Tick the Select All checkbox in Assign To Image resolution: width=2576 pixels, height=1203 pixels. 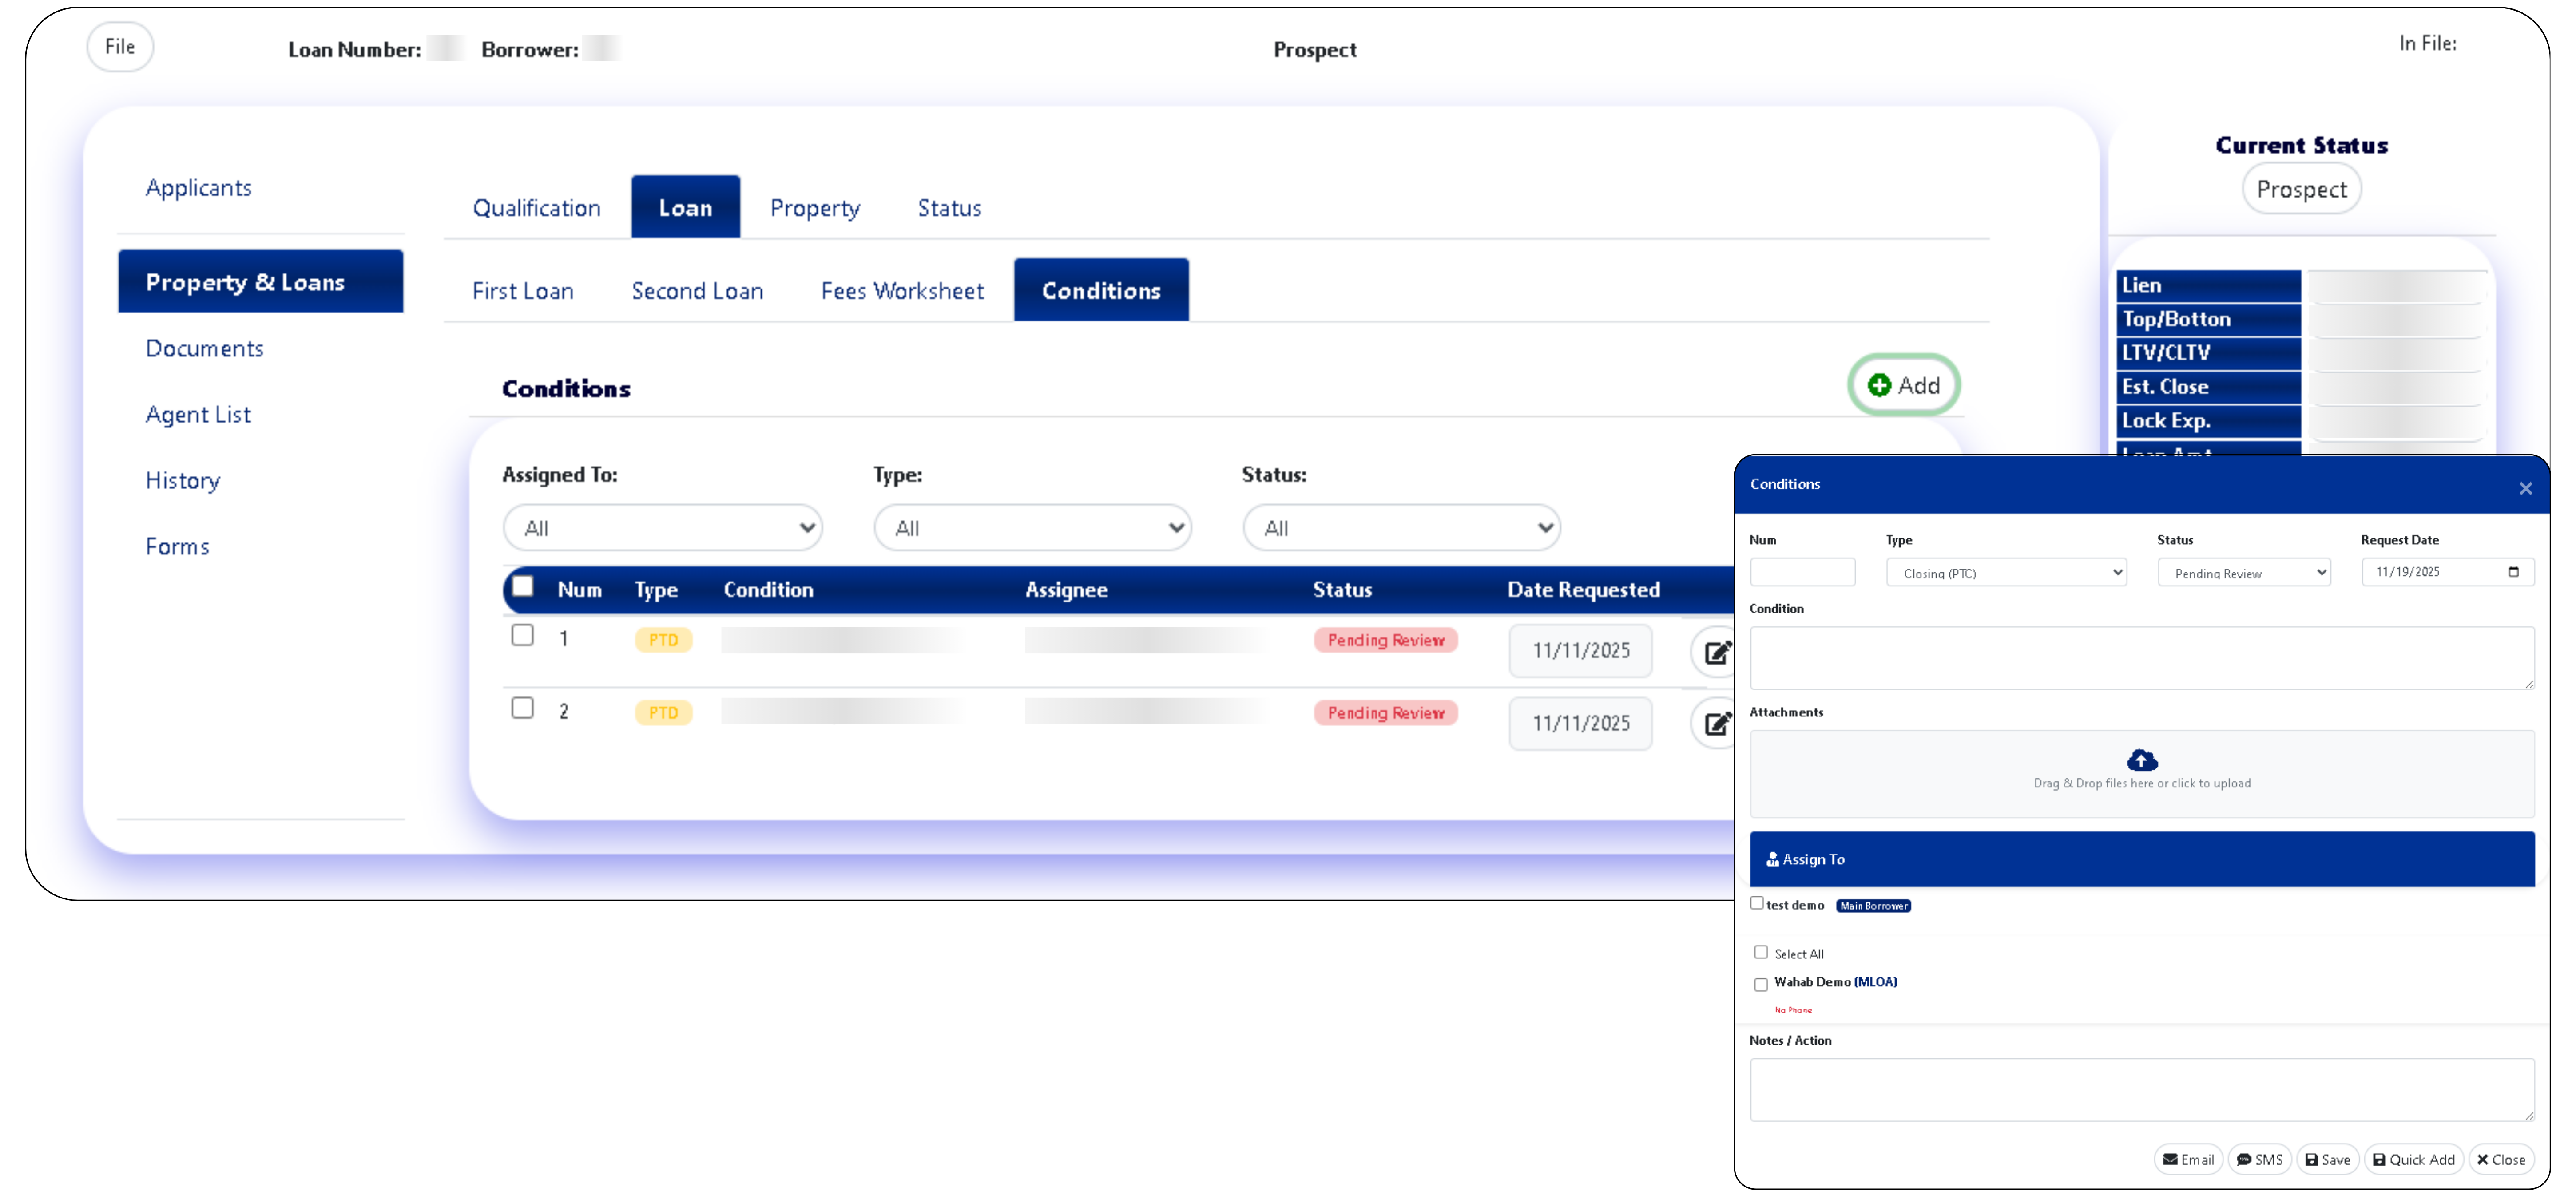(x=1761, y=953)
